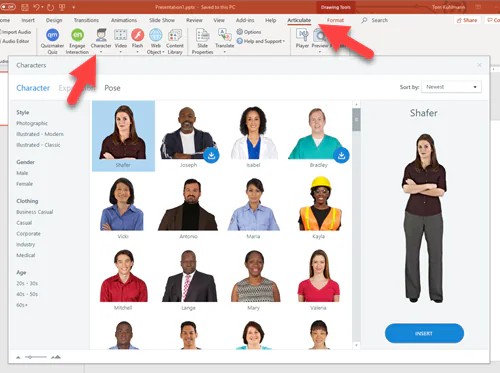This screenshot has height=373, width=500.
Task: Download the Joseph character
Action: 211,155
